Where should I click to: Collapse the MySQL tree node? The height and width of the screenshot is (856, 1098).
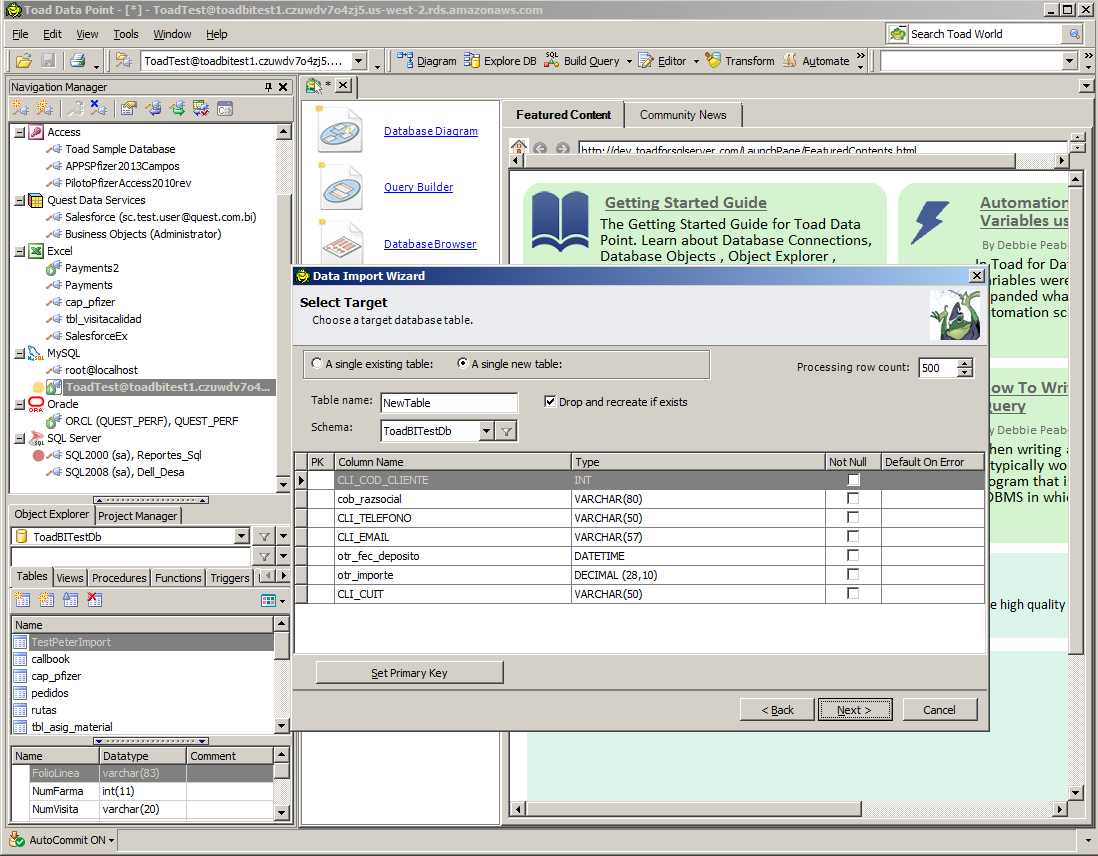pos(20,354)
